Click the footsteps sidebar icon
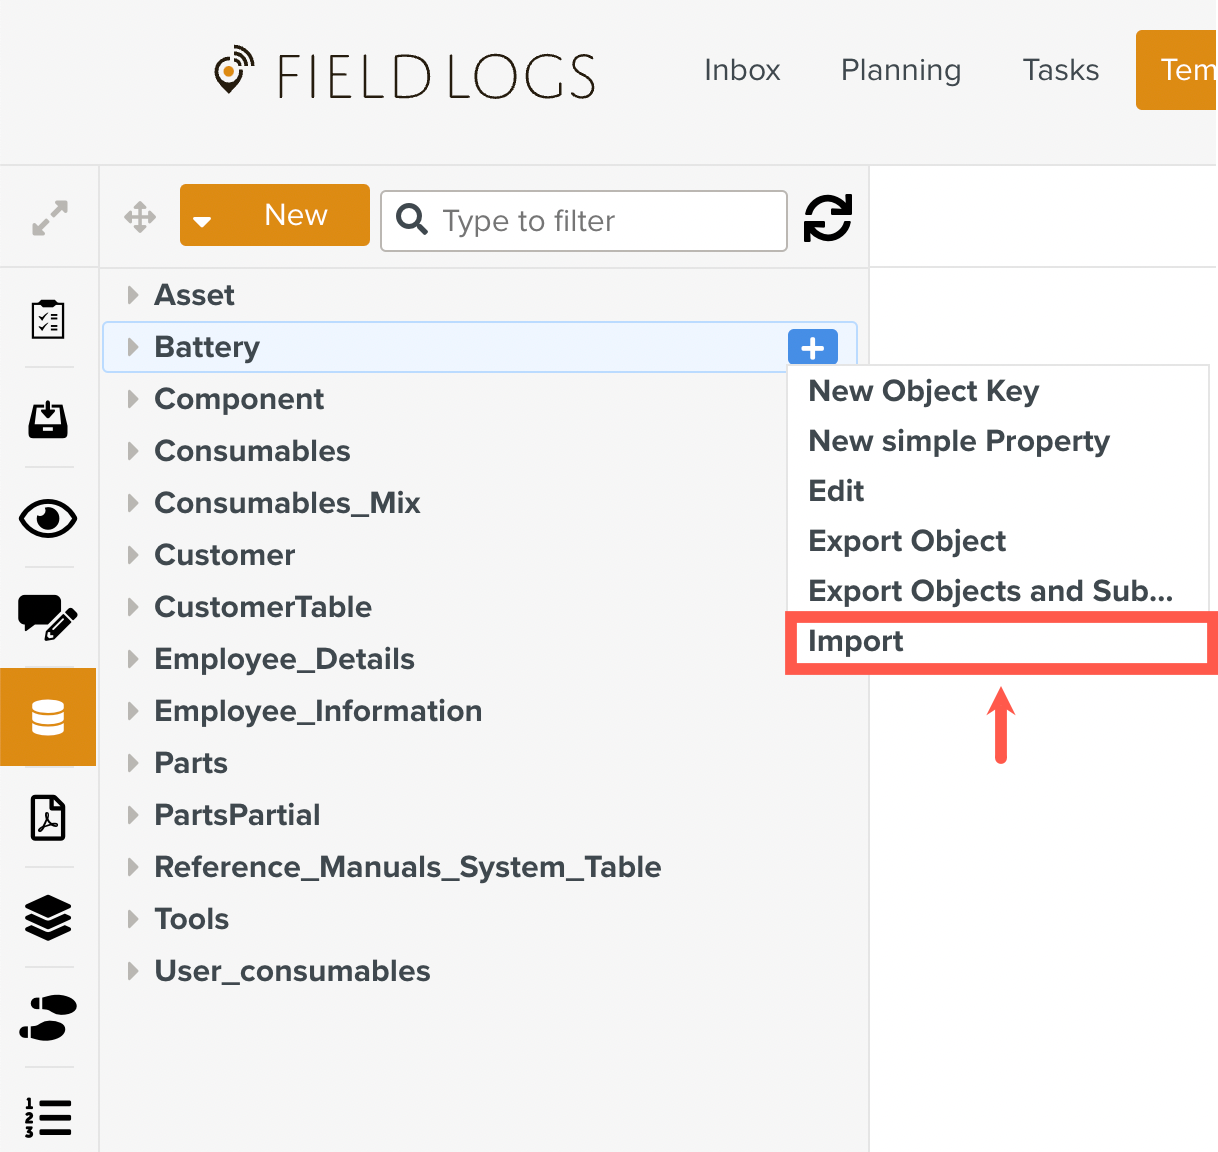 pyautogui.click(x=48, y=1017)
